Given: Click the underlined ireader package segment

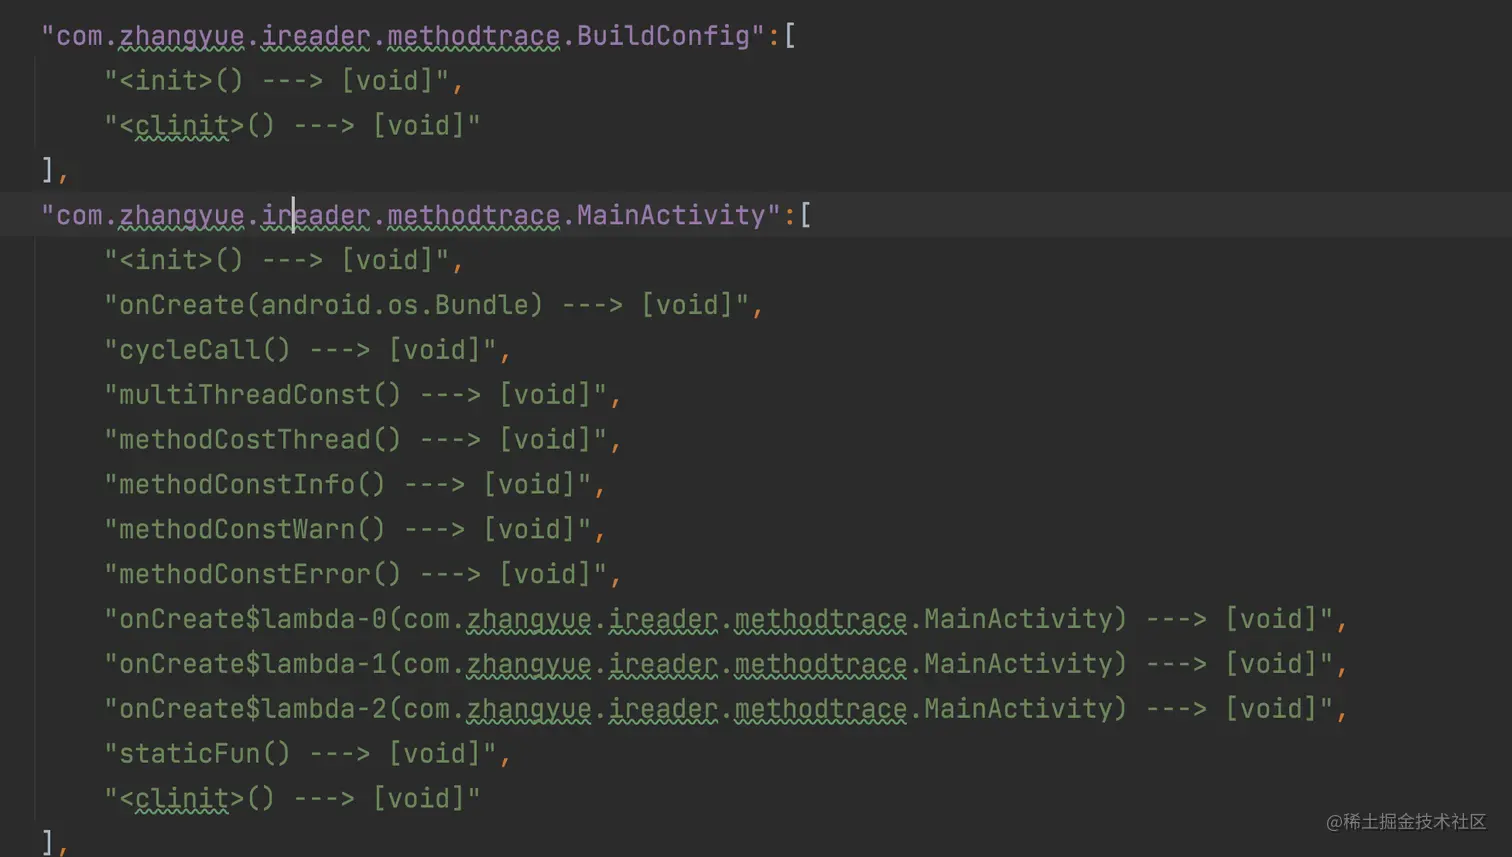Looking at the screenshot, I should click(x=313, y=214).
